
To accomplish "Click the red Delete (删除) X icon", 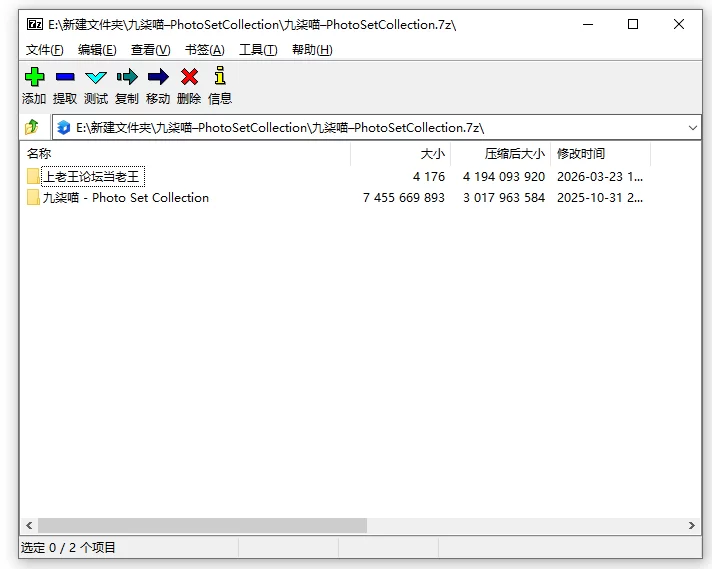I will 189,77.
